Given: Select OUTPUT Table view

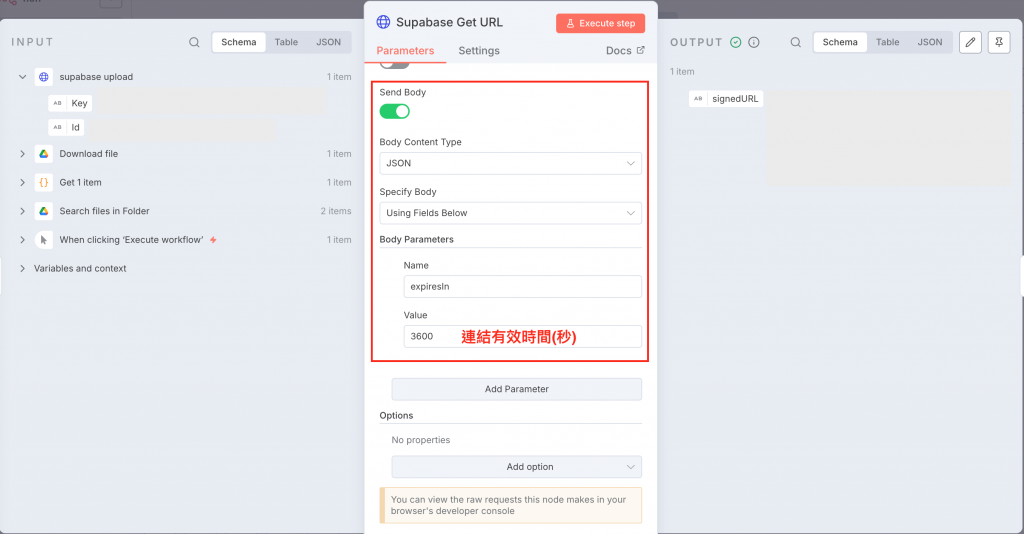Looking at the screenshot, I should [x=888, y=42].
